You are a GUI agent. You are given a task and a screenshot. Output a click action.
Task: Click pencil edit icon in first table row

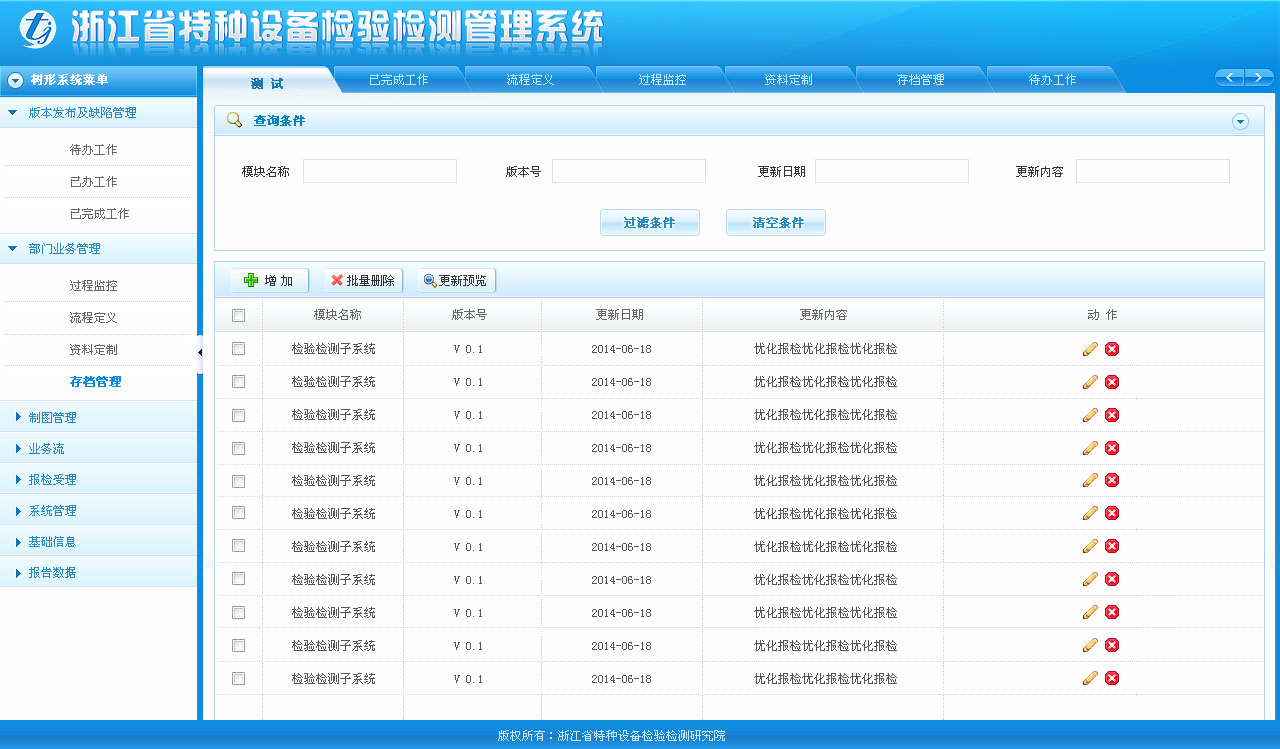1090,349
